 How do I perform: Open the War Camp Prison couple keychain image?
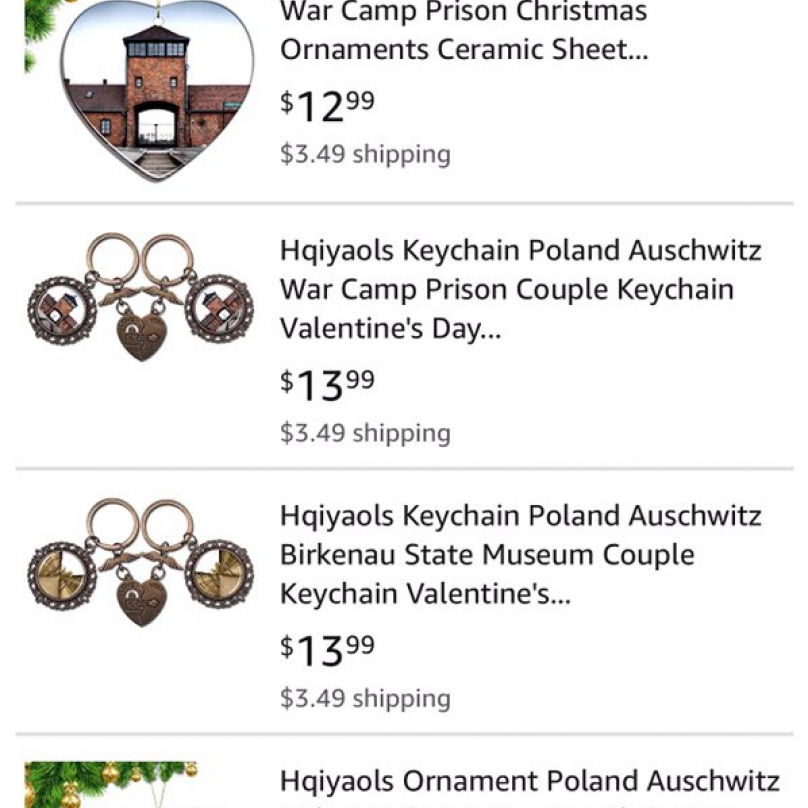point(140,297)
